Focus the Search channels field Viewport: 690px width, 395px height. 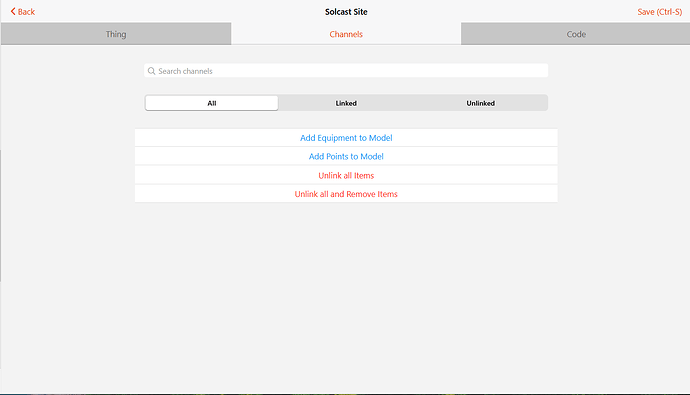coord(346,71)
